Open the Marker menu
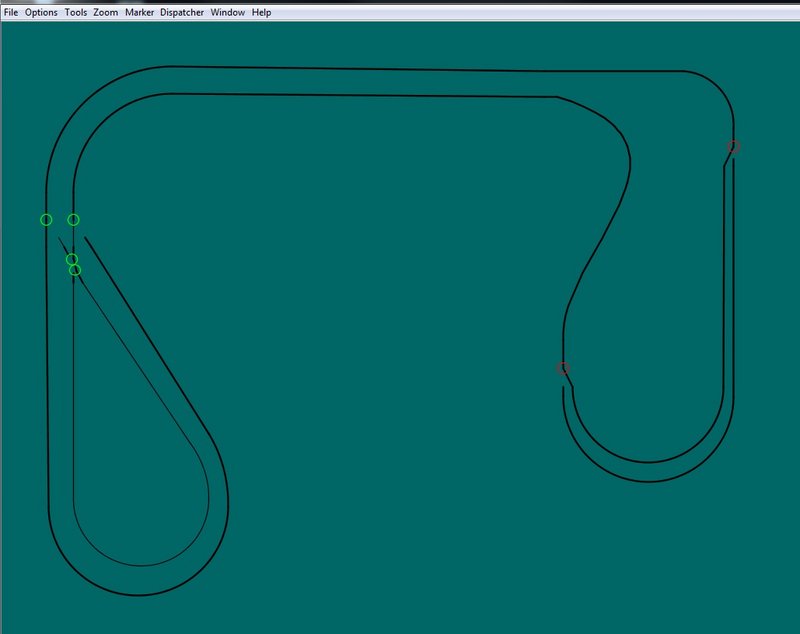The height and width of the screenshot is (634, 800). [x=139, y=12]
